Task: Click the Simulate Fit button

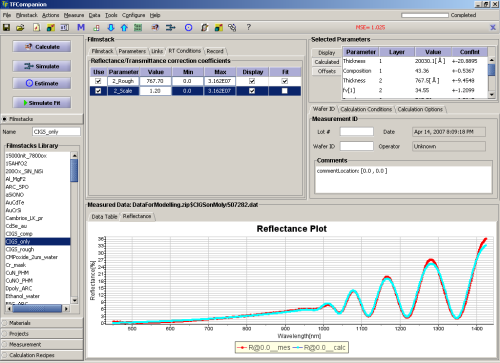Action: (x=42, y=103)
